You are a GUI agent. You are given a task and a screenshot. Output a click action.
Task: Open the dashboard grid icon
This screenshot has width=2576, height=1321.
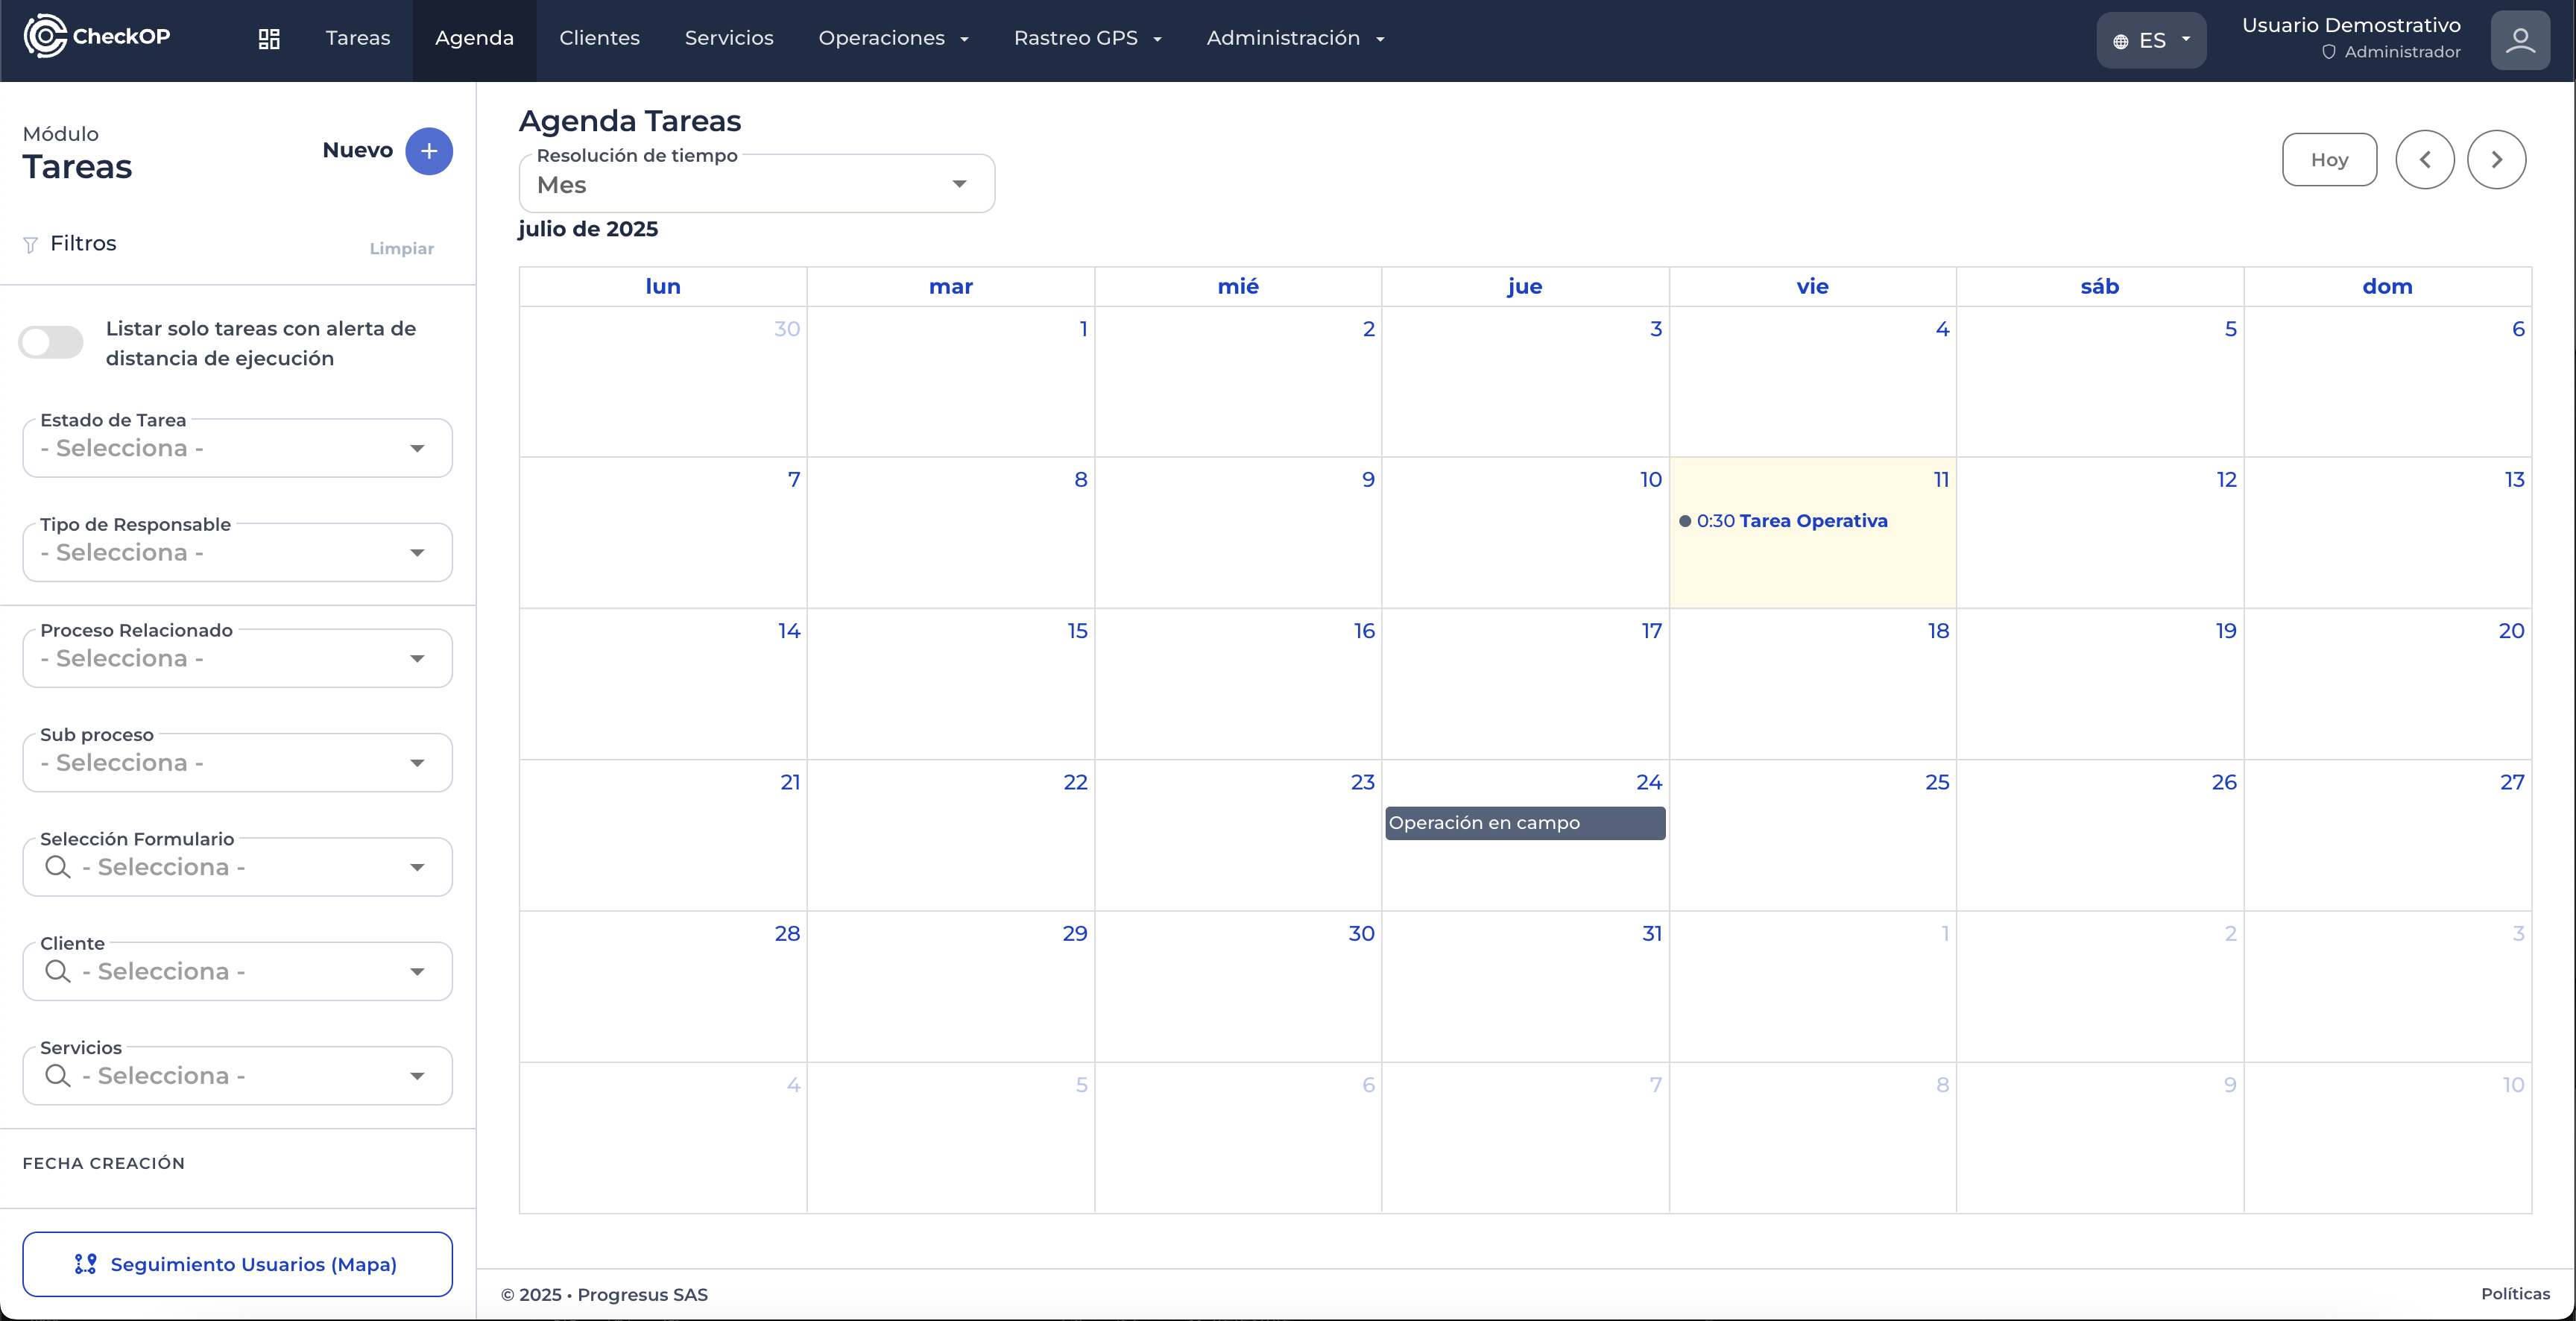[269, 38]
